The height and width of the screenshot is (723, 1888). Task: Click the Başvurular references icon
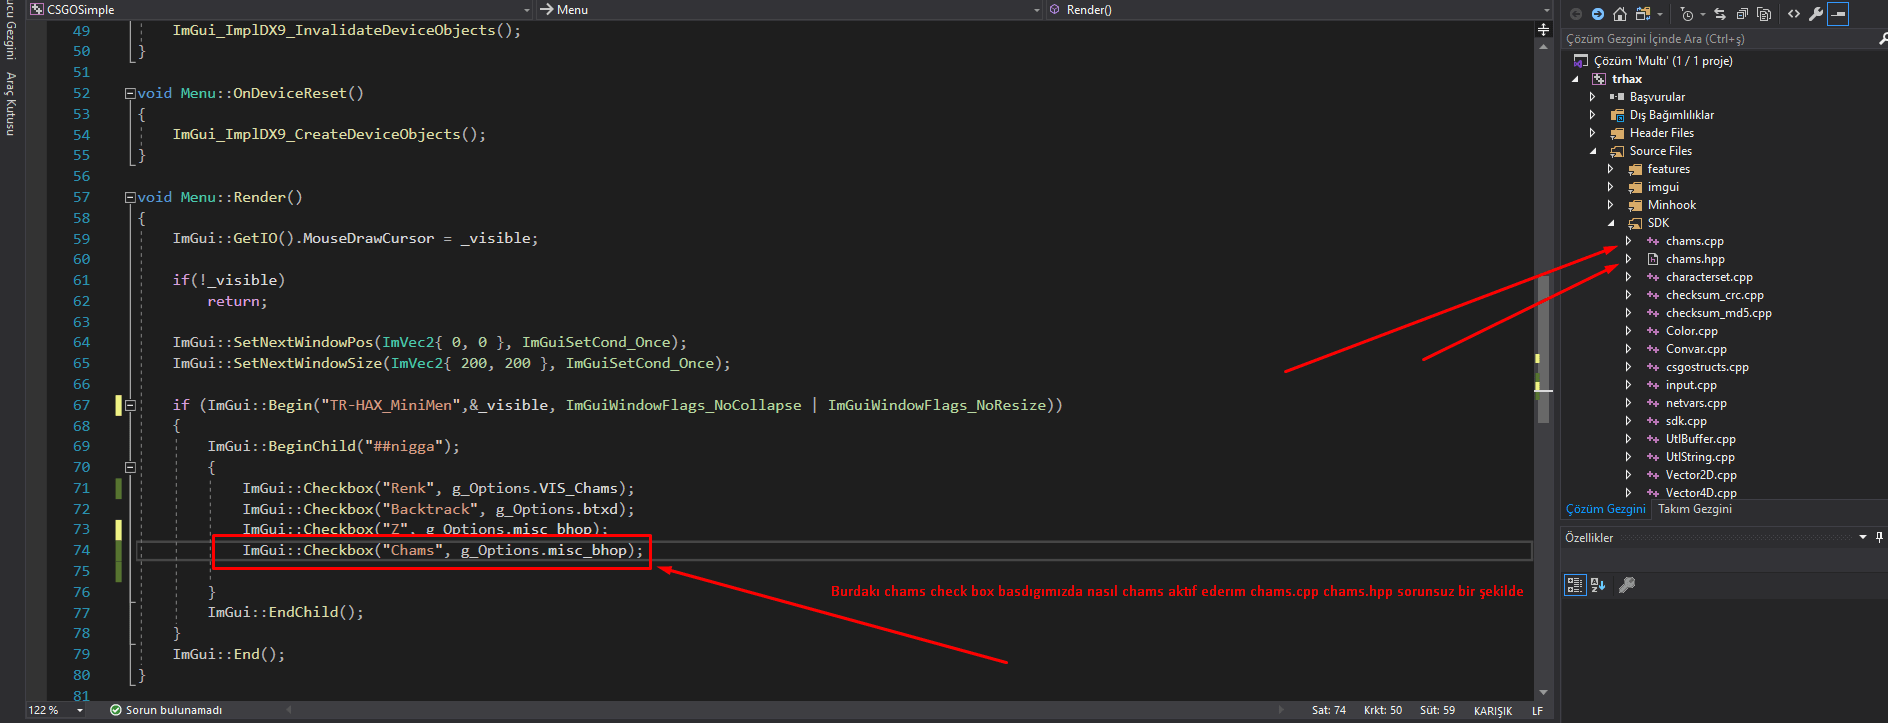click(1617, 97)
